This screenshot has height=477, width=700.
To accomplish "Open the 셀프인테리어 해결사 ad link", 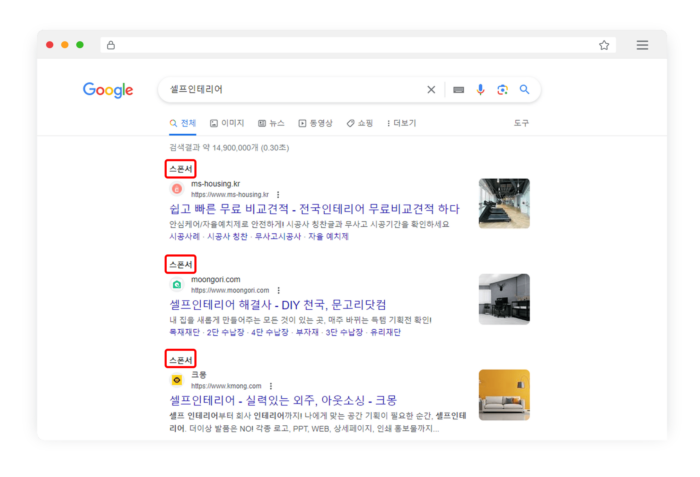I will [x=278, y=305].
